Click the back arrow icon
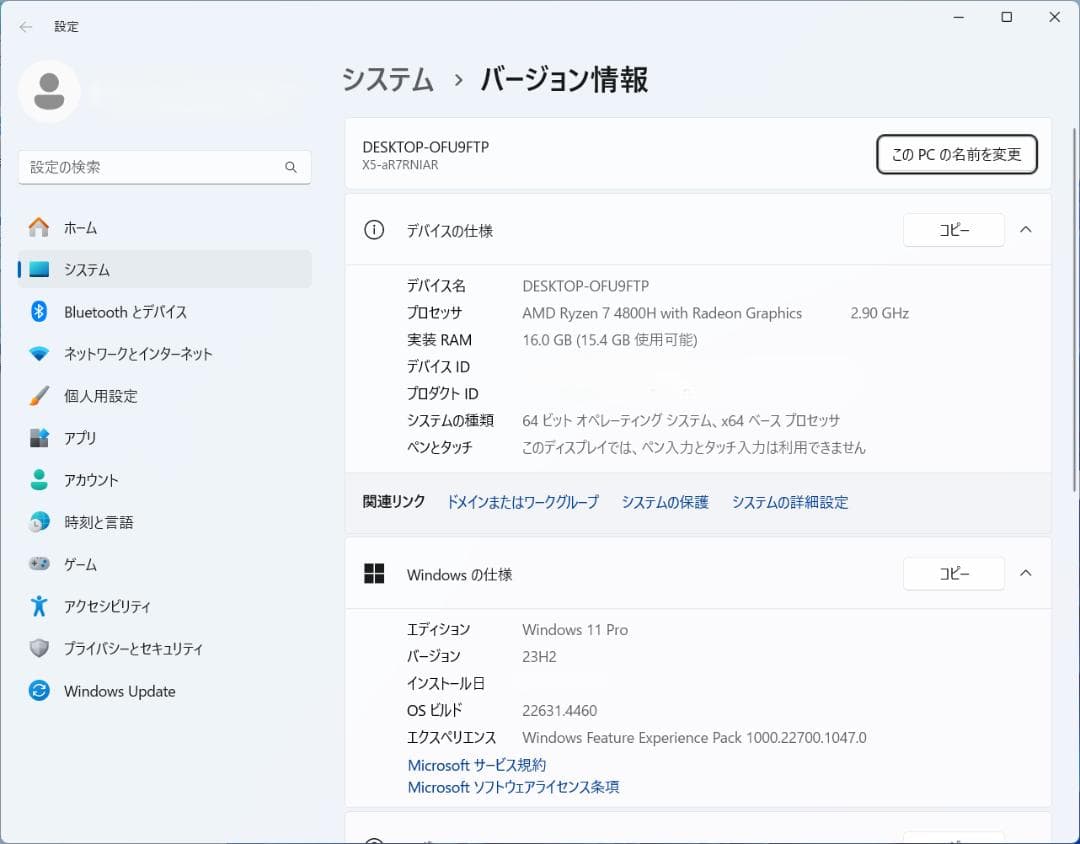Screen dimensions: 1080x844 [26, 27]
